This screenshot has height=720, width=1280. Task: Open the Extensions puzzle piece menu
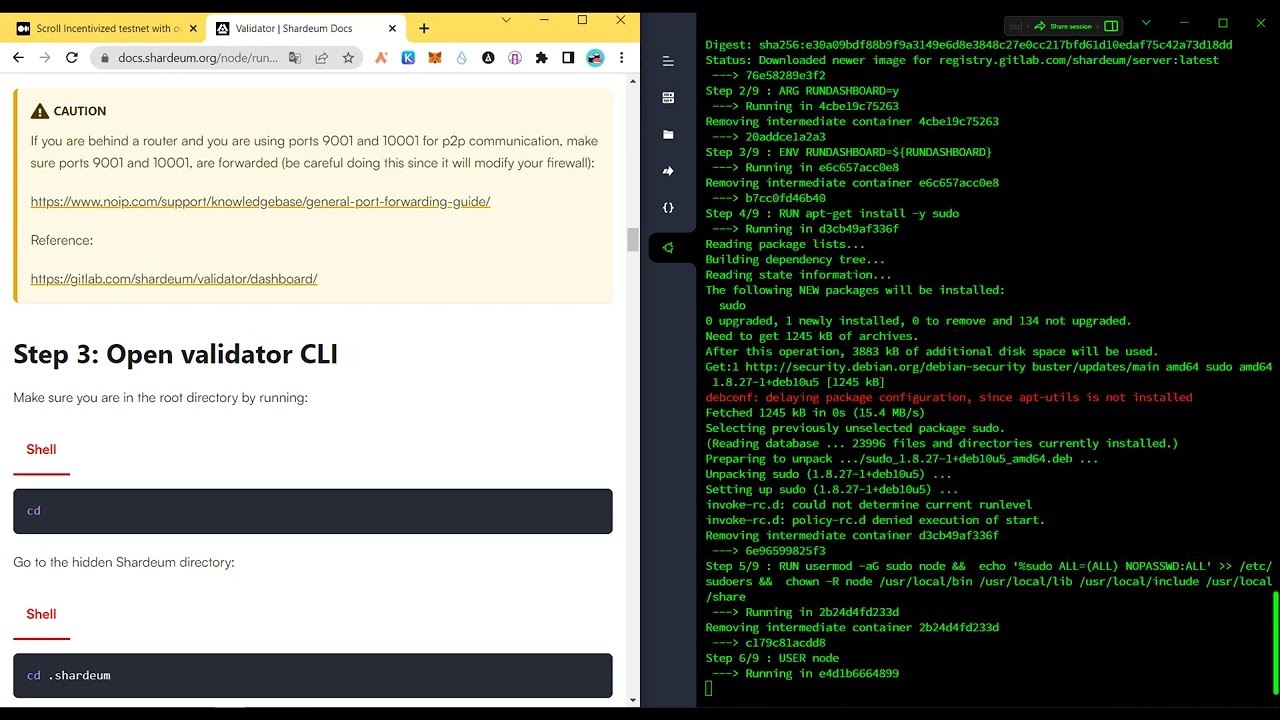pos(541,58)
